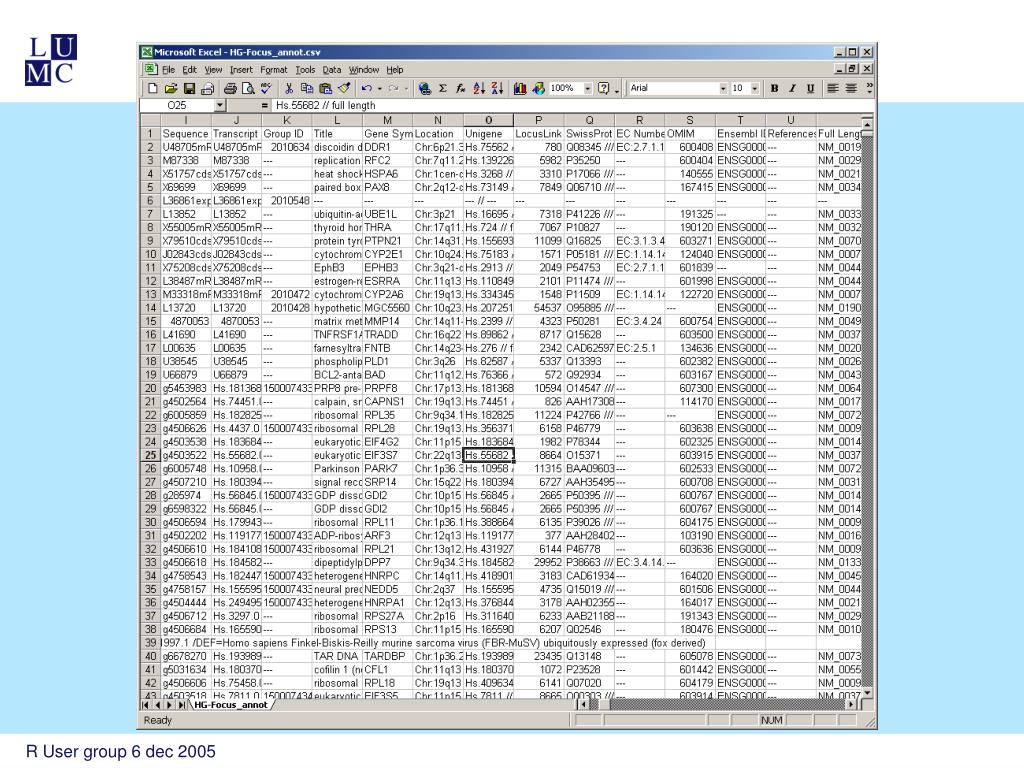The height and width of the screenshot is (768, 1024).
Task: Click the Select All corner button
Action: [151, 120]
